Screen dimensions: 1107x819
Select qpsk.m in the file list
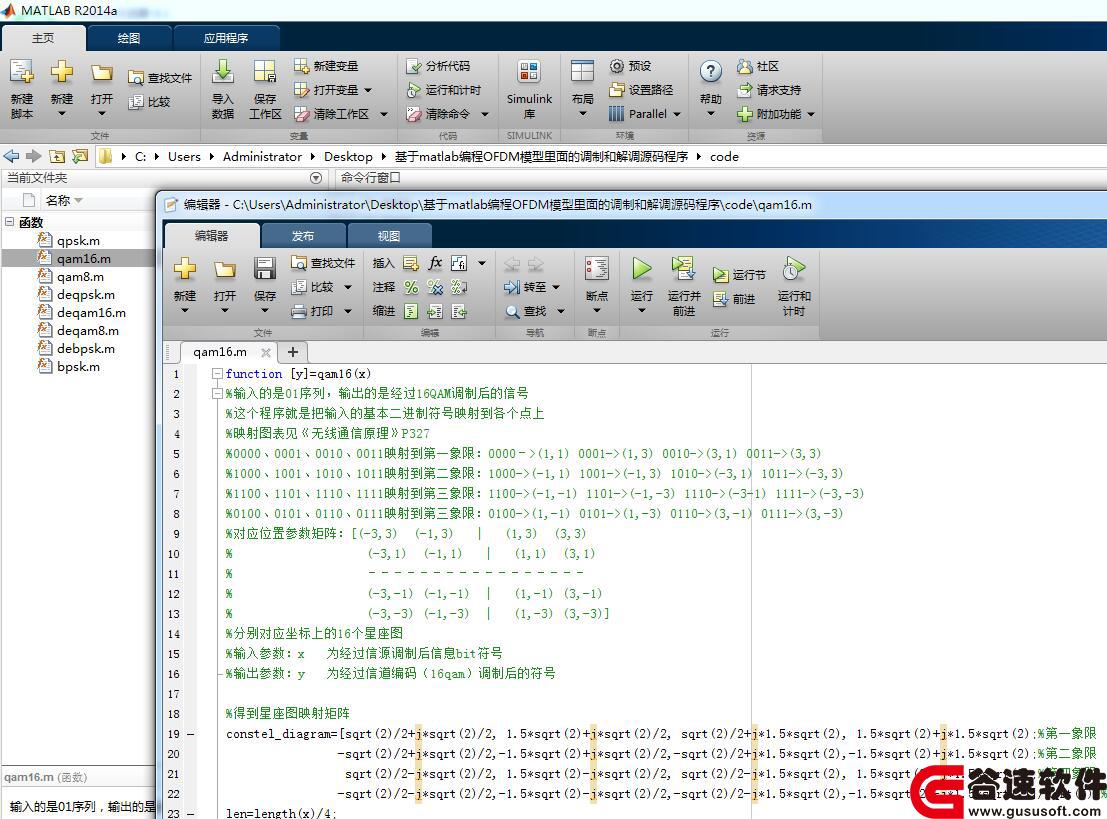tap(78, 241)
